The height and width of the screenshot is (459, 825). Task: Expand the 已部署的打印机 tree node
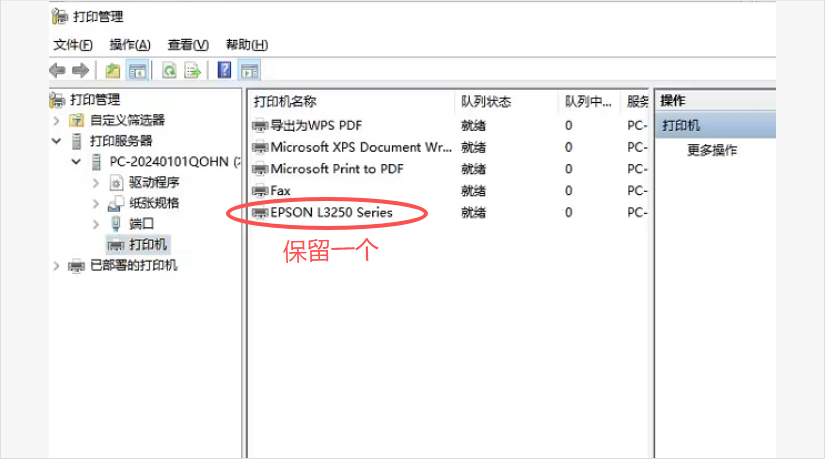pos(57,266)
